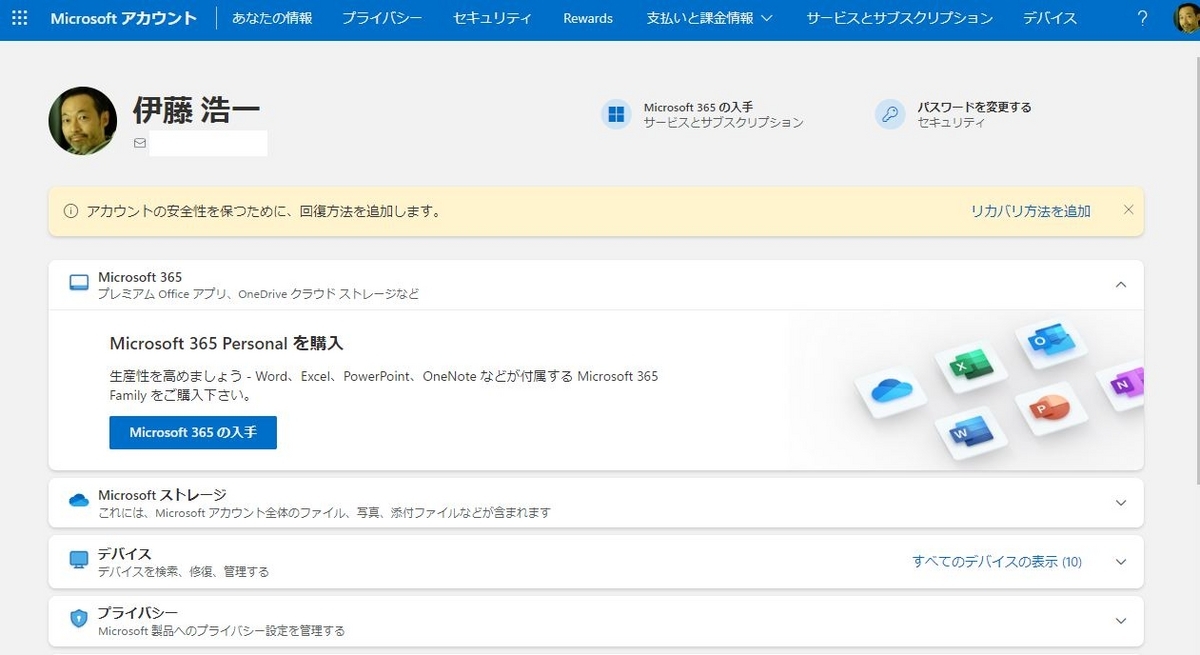Open あなたの情報 tab
1200x655 pixels.
pos(272,18)
